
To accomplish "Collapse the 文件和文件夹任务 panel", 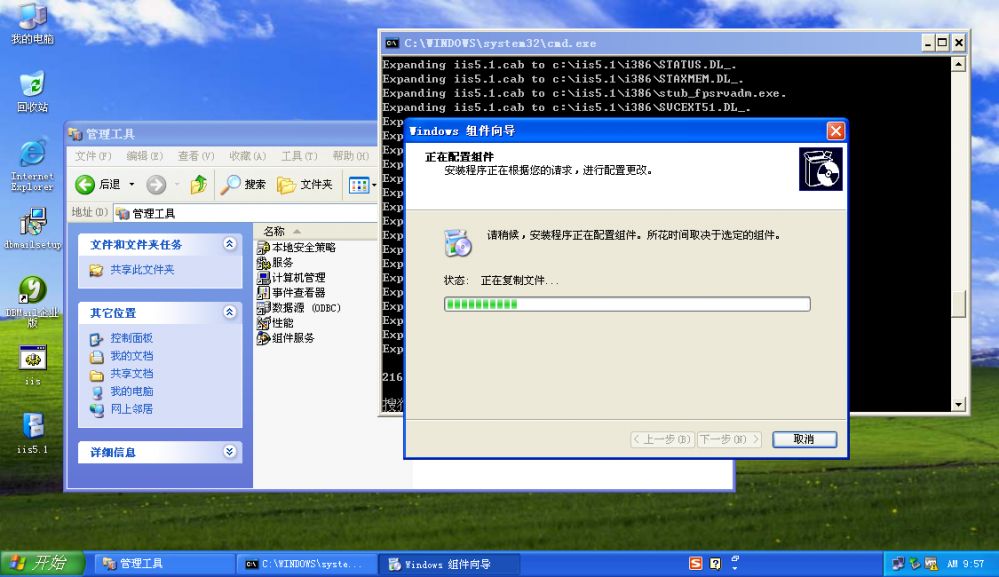I will click(x=229, y=244).
